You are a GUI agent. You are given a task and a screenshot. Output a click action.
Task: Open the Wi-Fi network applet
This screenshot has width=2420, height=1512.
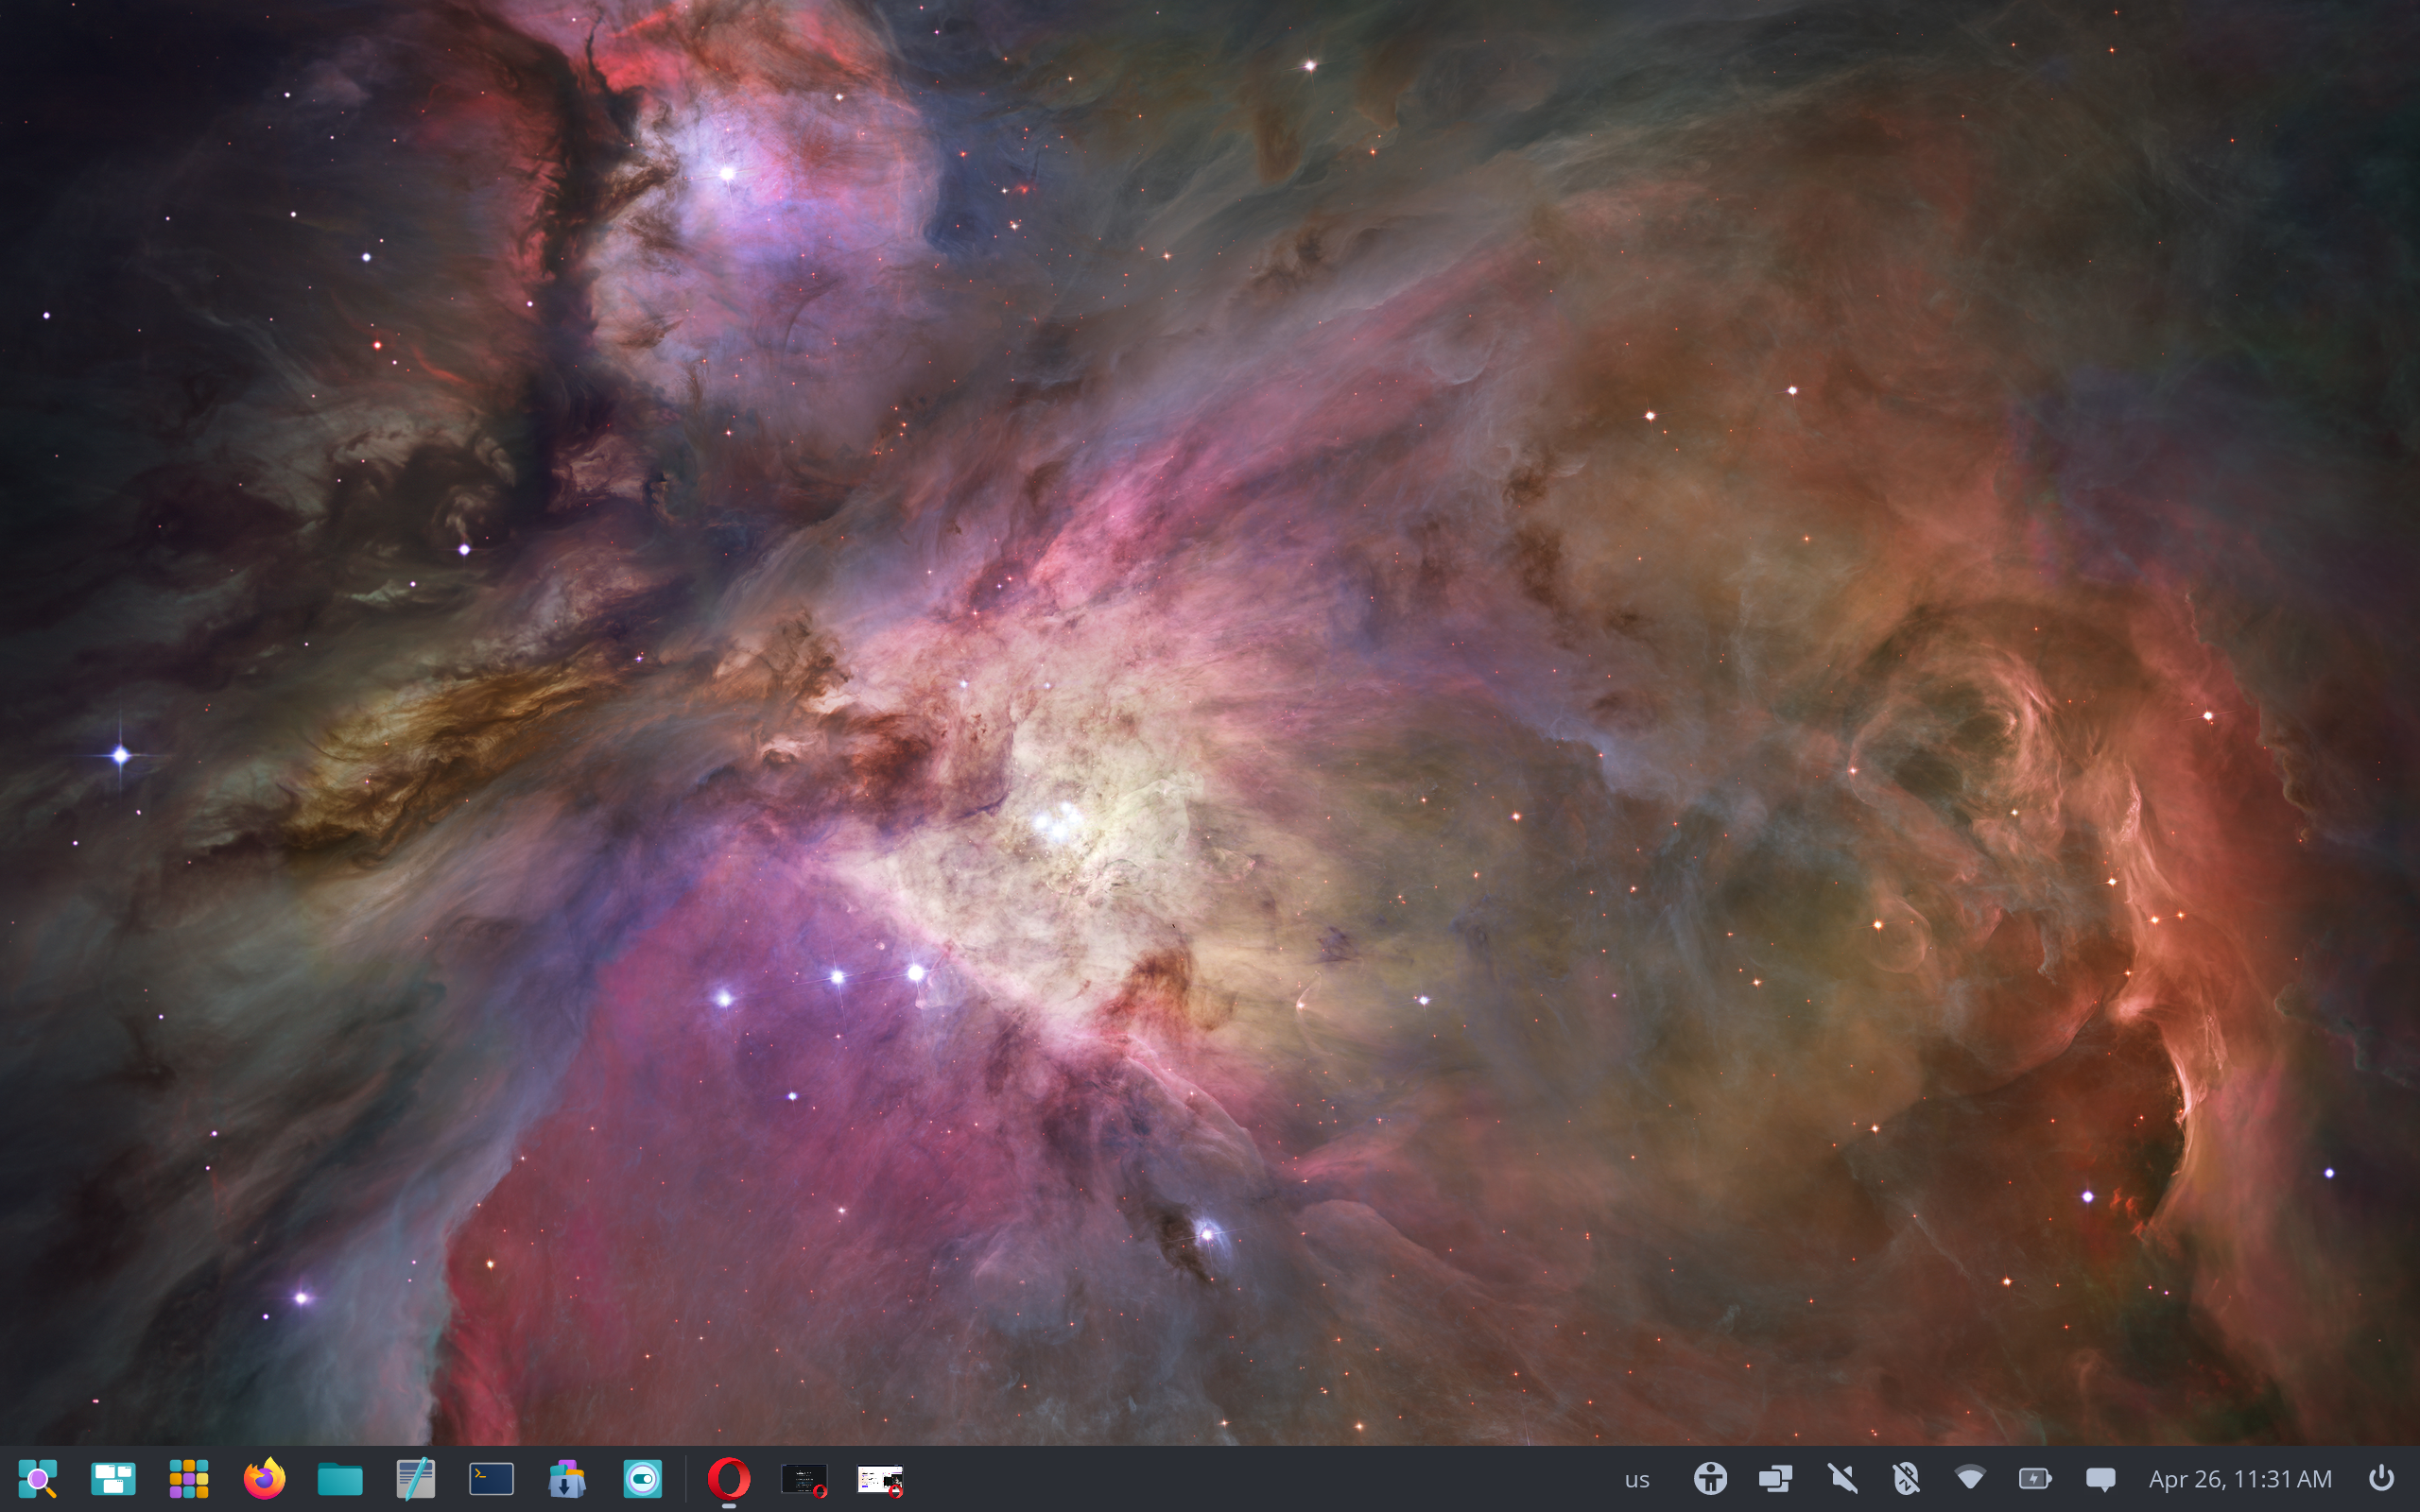point(1970,1478)
